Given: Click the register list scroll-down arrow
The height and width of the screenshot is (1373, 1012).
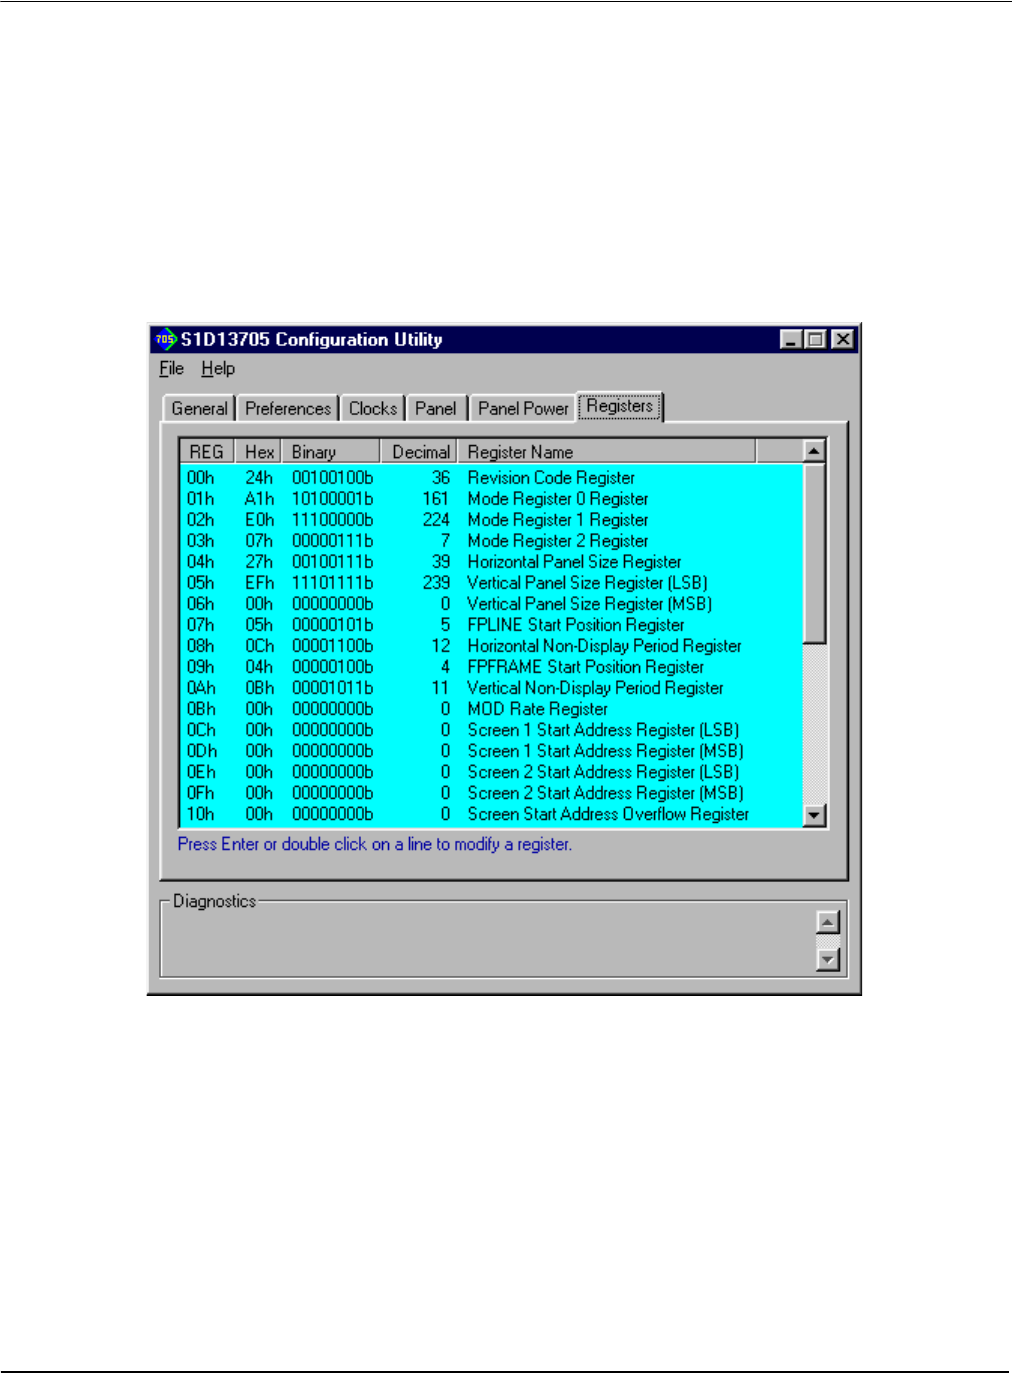Looking at the screenshot, I should coord(815,816).
